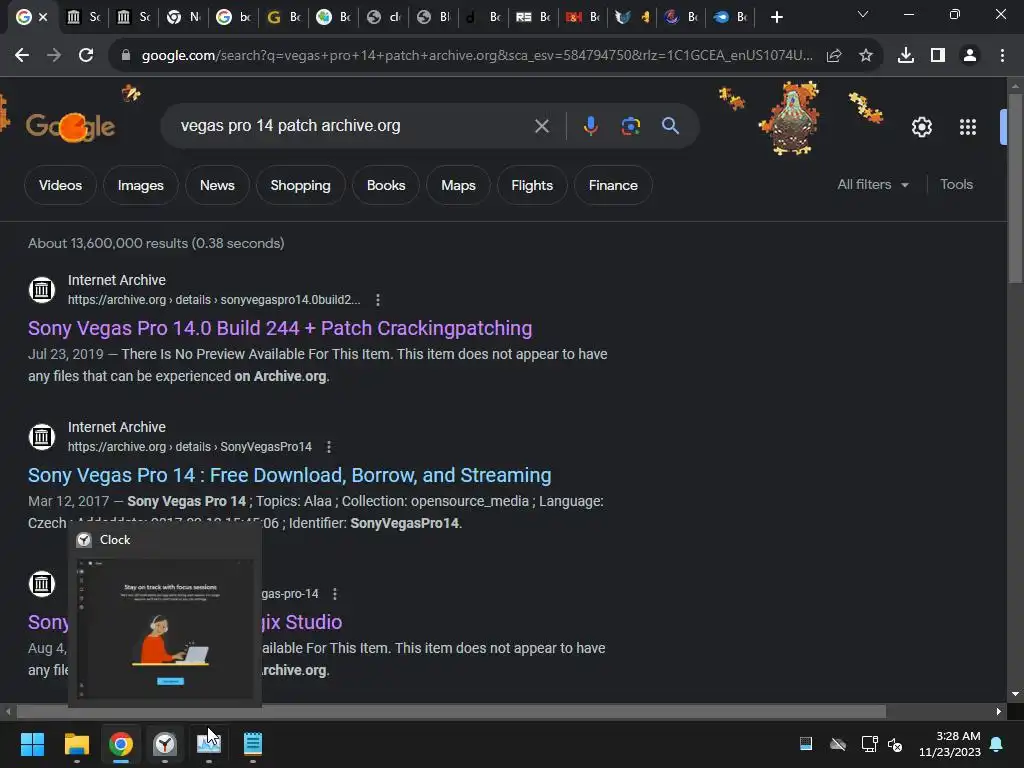Open the taskbar clock and date

(x=950, y=744)
